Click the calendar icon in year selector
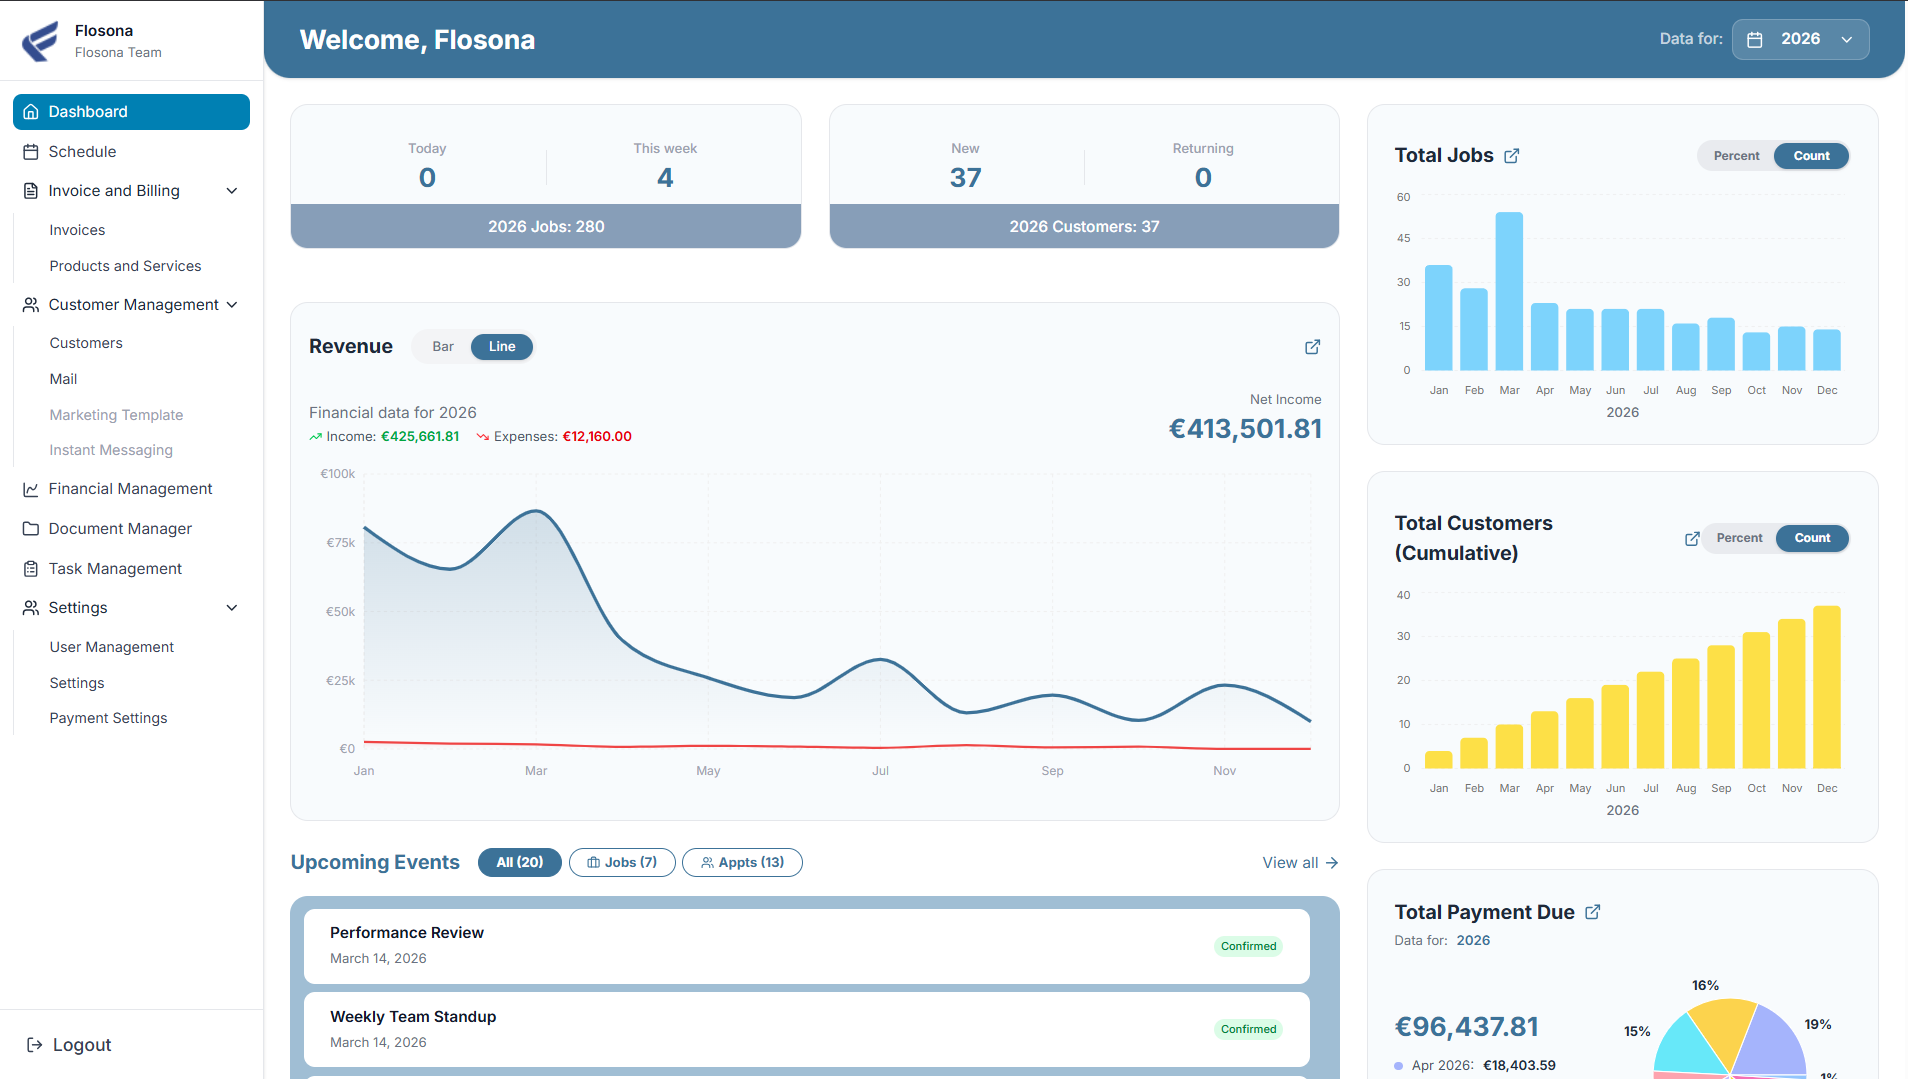This screenshot has height=1079, width=1908. coord(1755,40)
